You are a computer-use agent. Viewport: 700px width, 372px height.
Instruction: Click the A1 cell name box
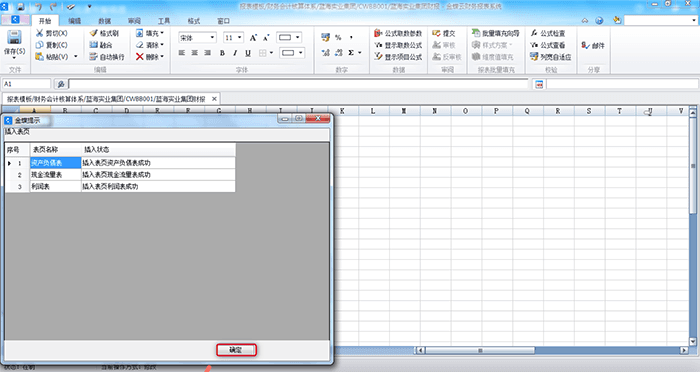(26, 84)
